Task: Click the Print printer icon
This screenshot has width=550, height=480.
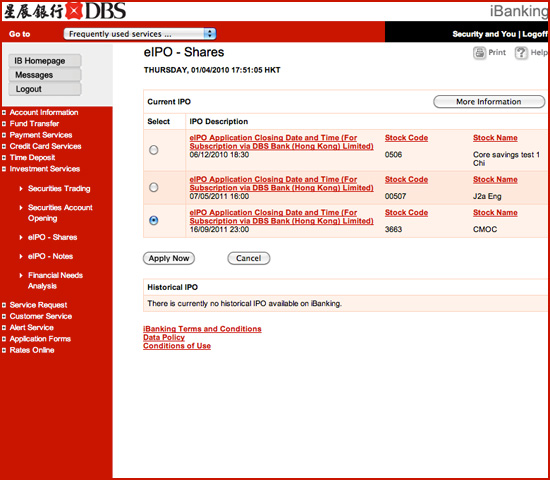Action: tap(479, 53)
